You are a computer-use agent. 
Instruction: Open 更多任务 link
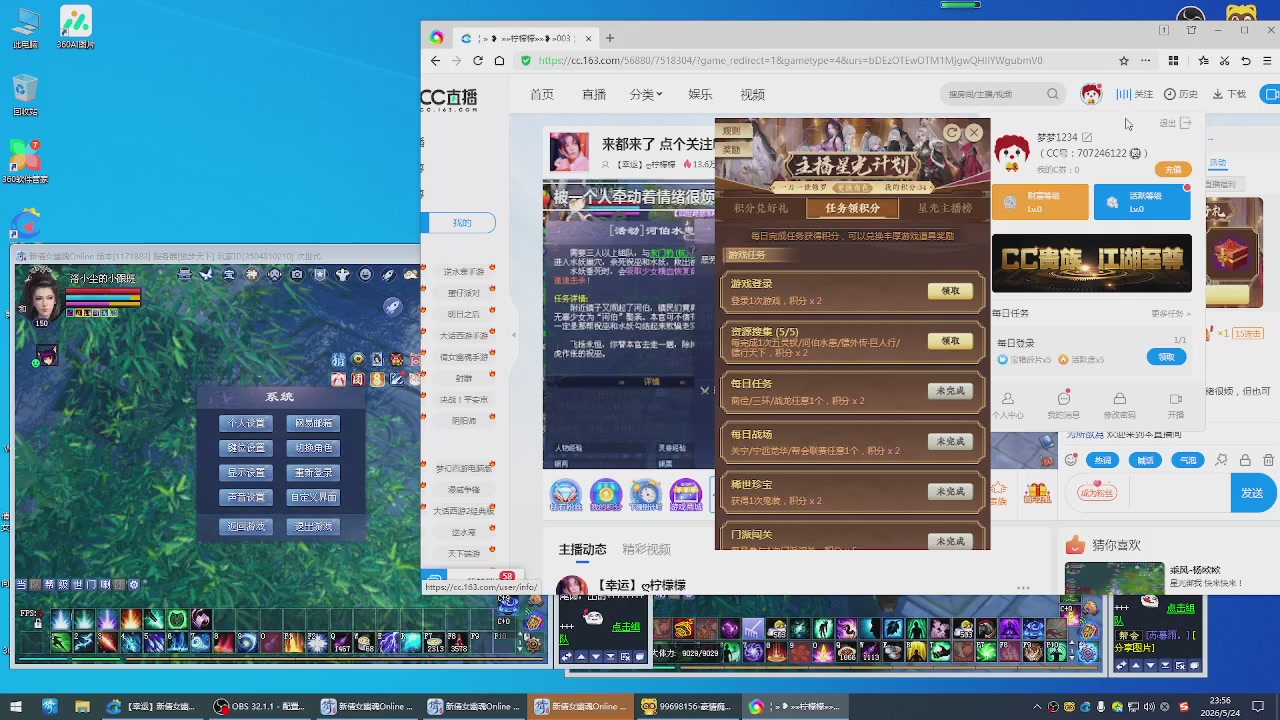[1170, 313]
